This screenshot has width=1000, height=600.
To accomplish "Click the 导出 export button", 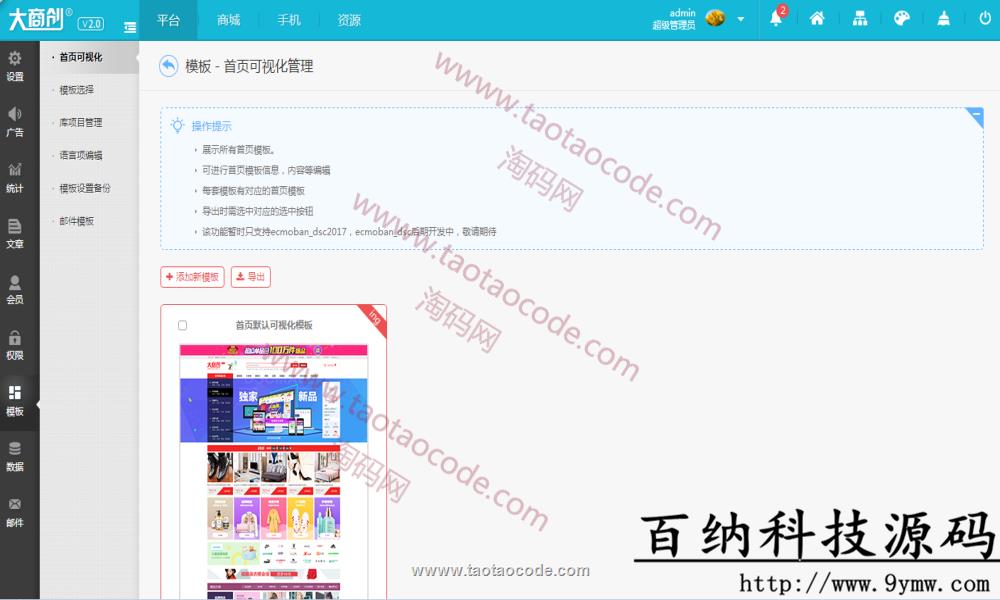I will tap(250, 277).
